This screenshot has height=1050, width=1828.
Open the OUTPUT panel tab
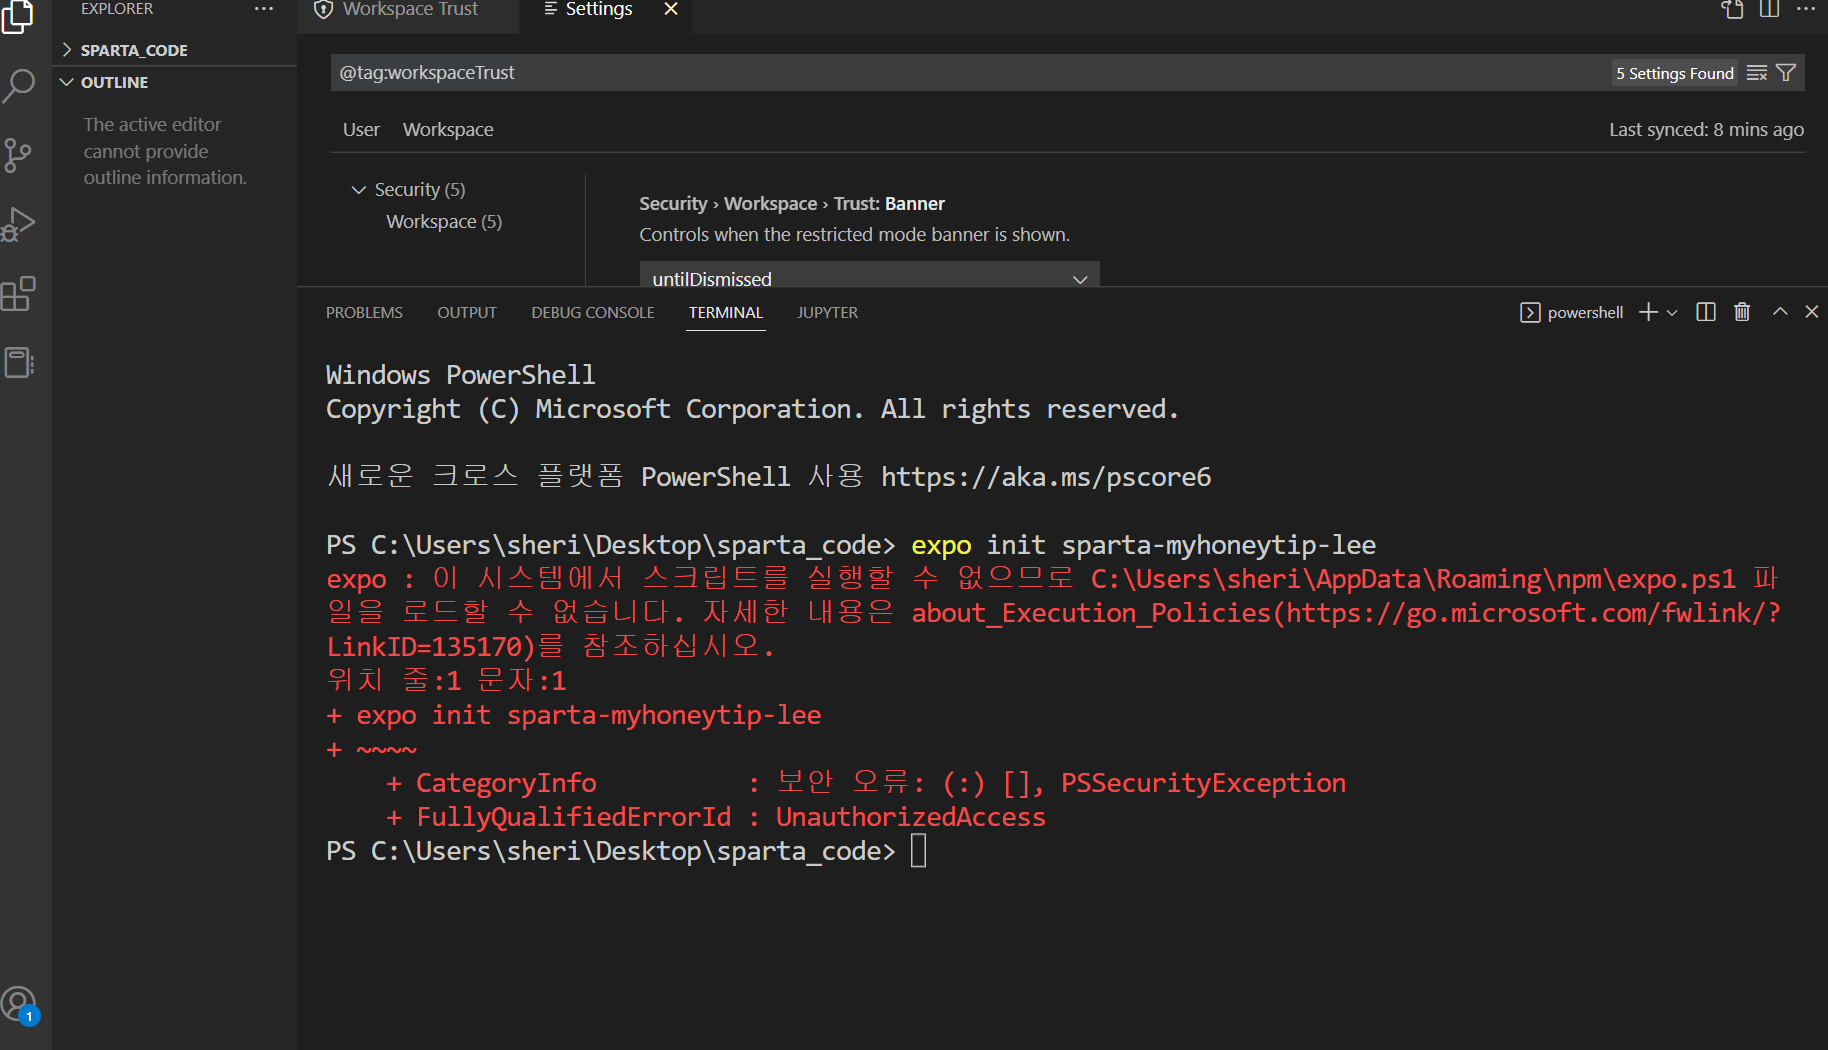(467, 313)
